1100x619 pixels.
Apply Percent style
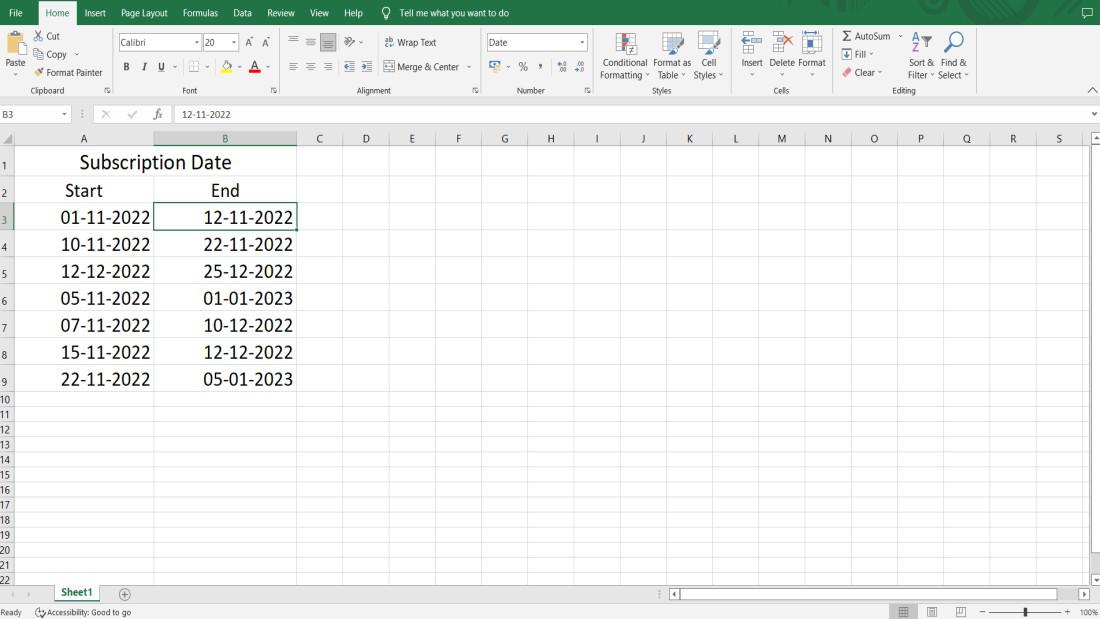pyautogui.click(x=523, y=67)
